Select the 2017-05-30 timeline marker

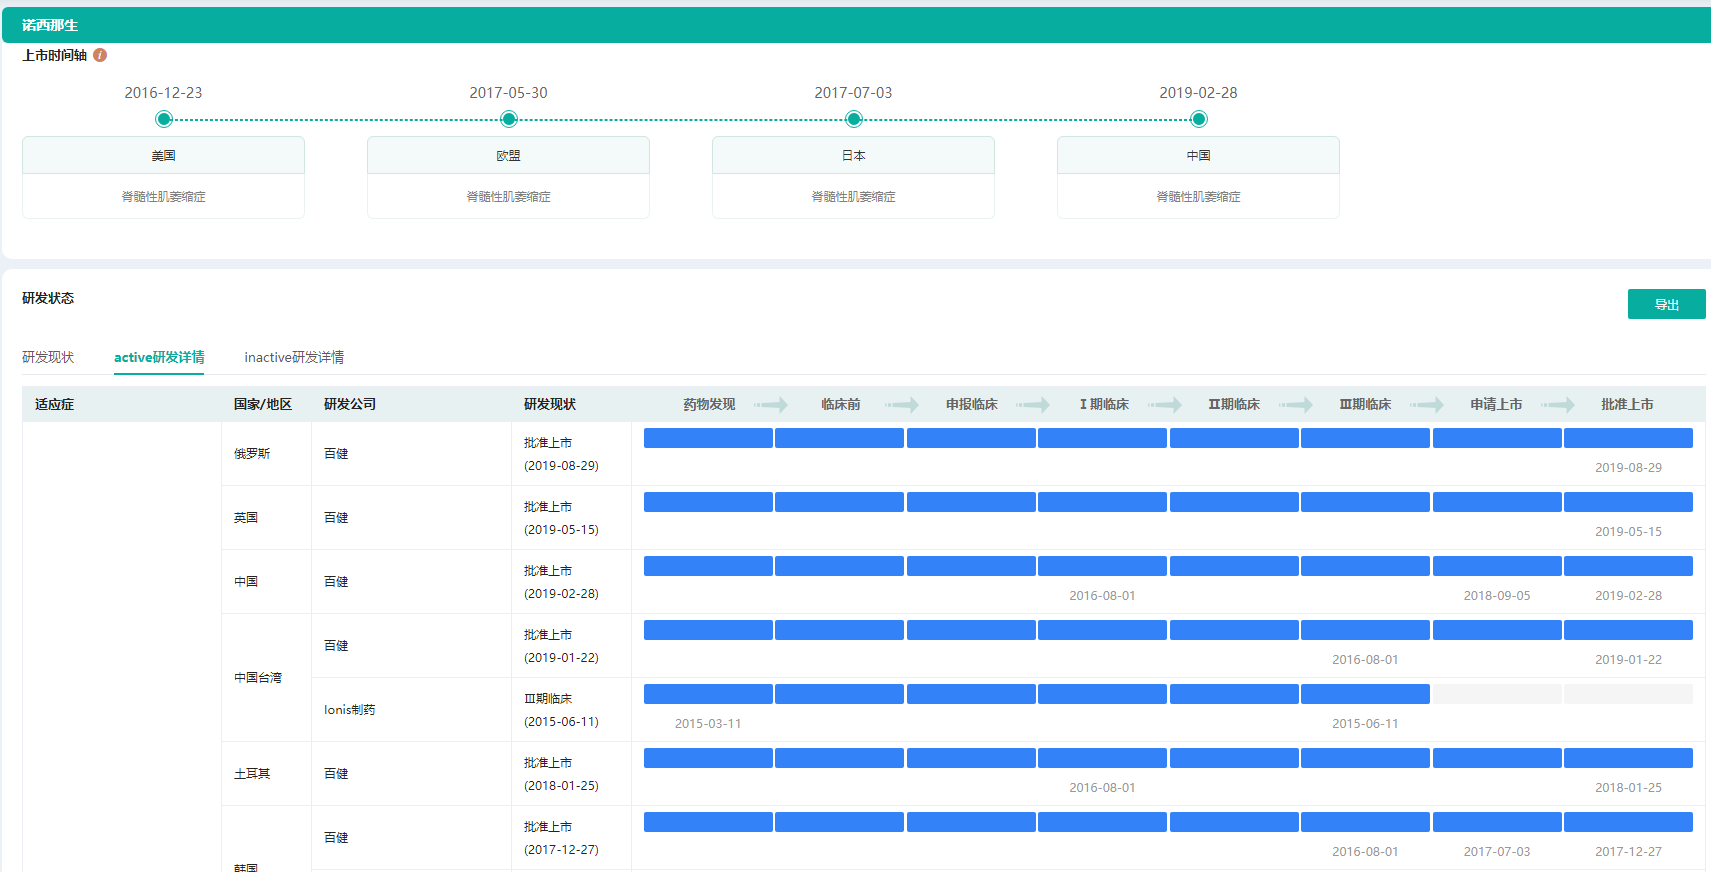(509, 120)
